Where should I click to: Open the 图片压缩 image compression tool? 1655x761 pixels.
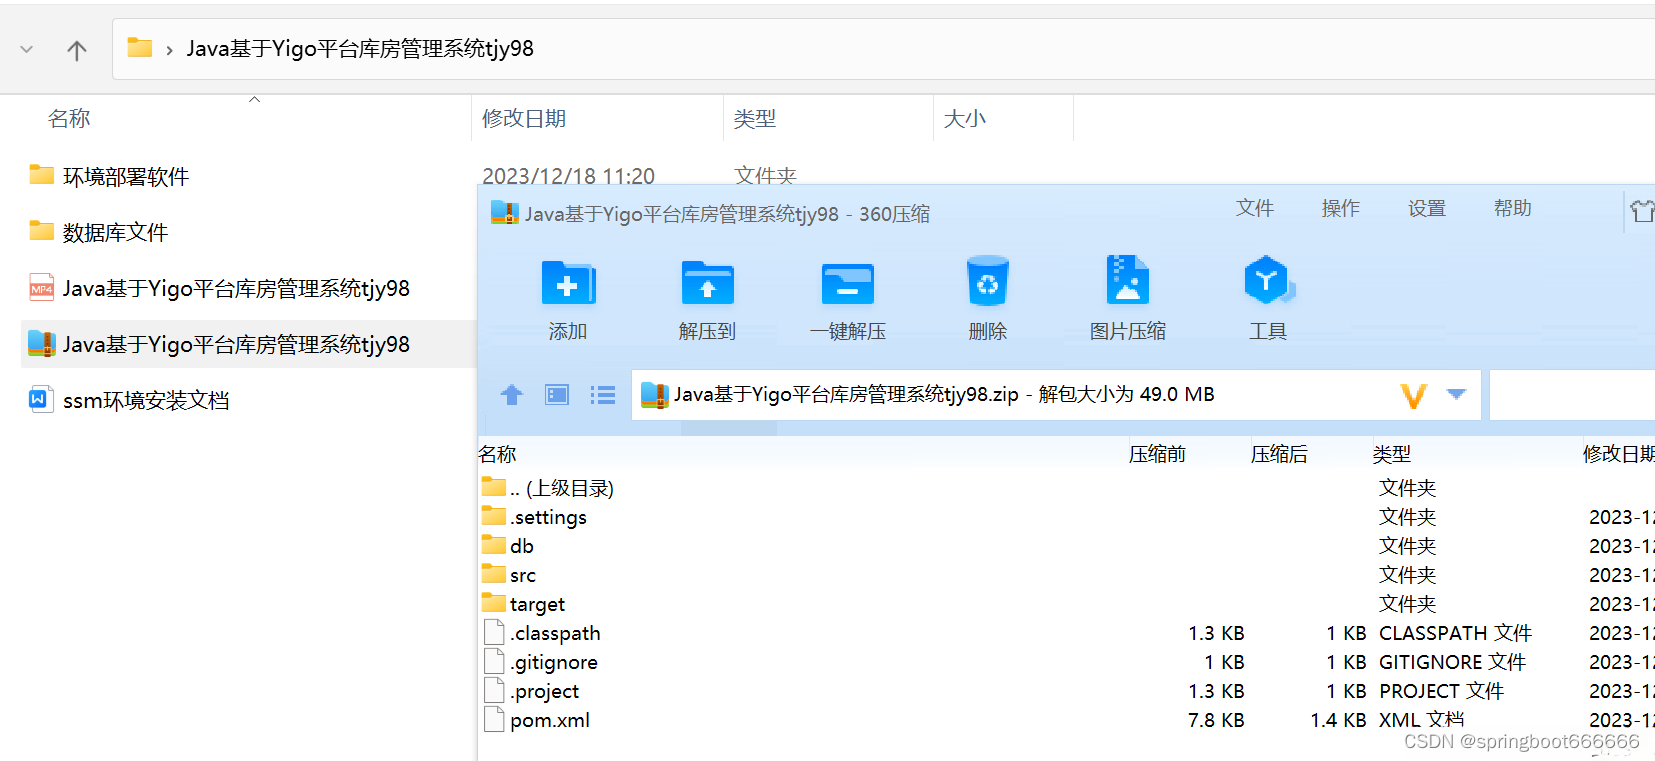[1128, 280]
